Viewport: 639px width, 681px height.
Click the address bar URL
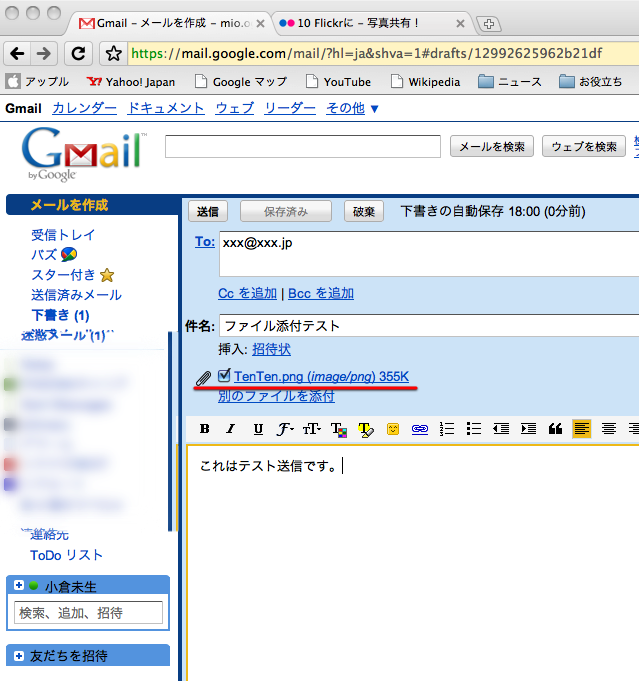tap(367, 53)
